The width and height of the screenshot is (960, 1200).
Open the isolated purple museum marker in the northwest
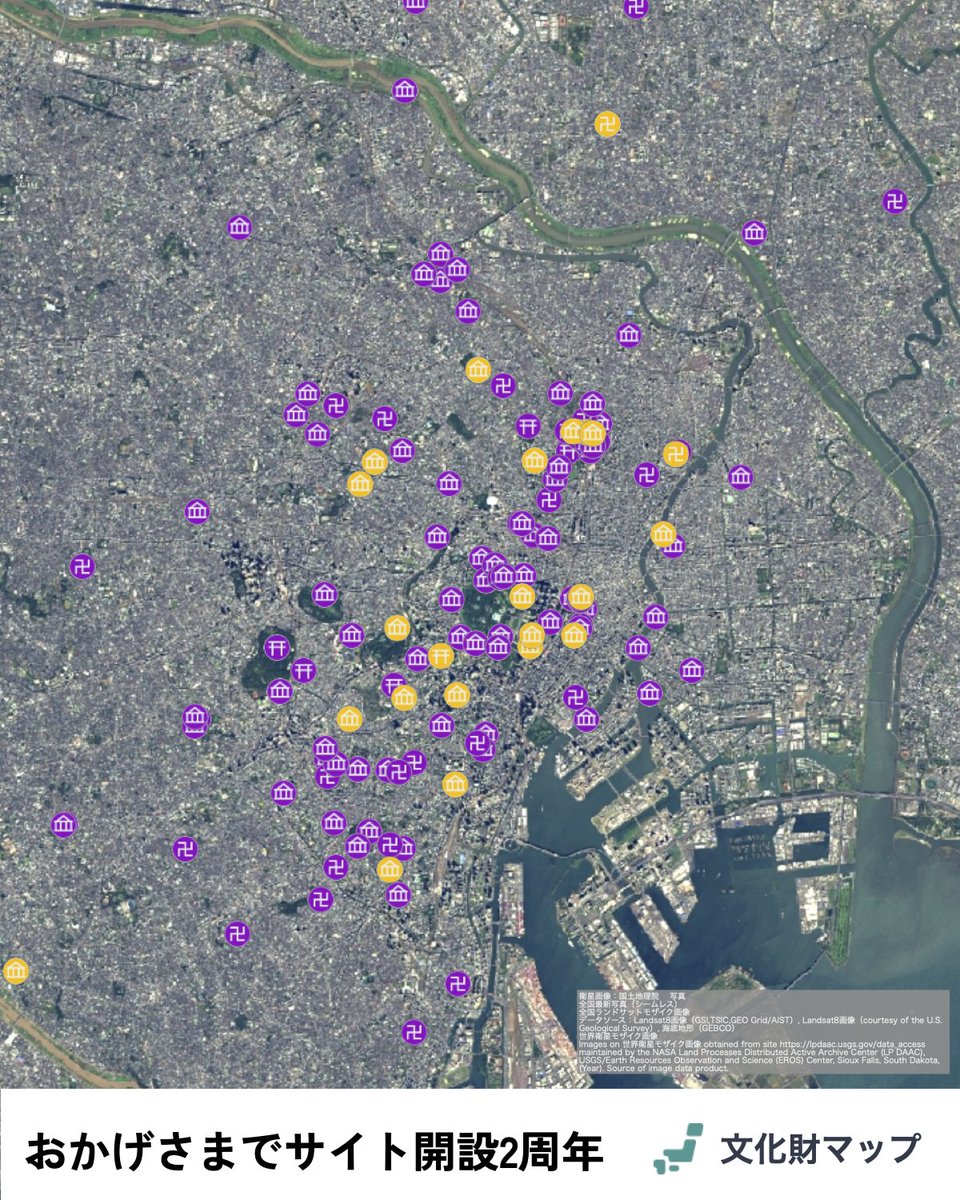(239, 227)
